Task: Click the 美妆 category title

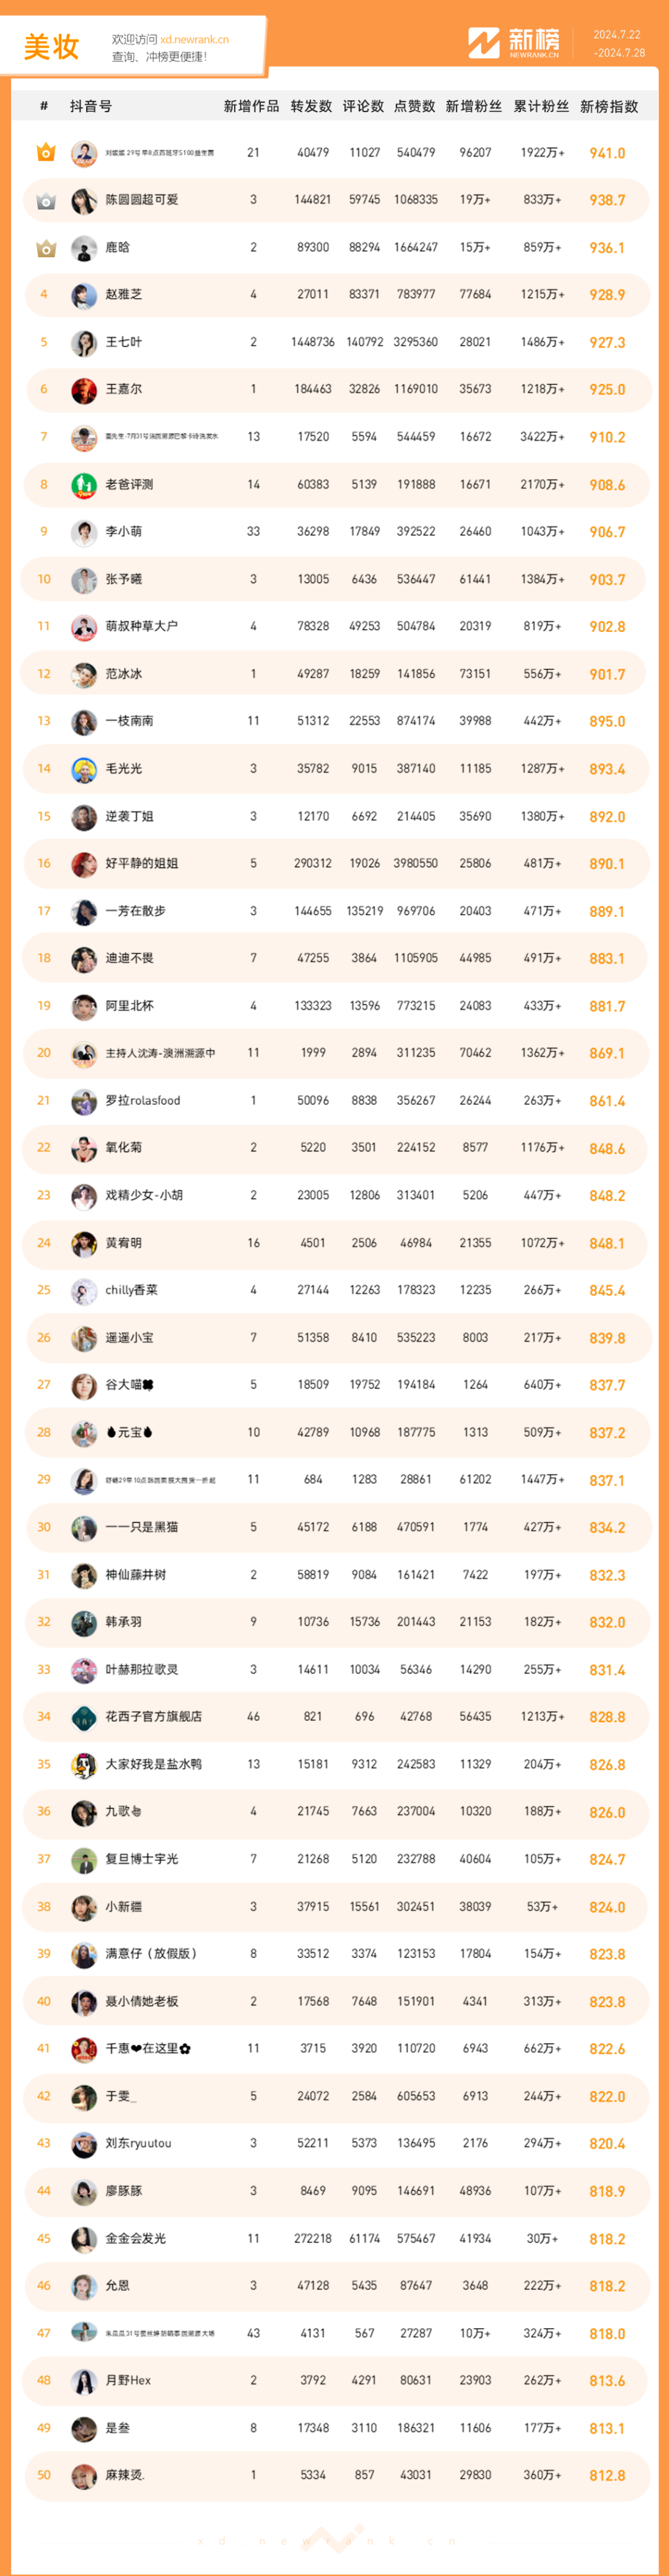Action: point(51,47)
